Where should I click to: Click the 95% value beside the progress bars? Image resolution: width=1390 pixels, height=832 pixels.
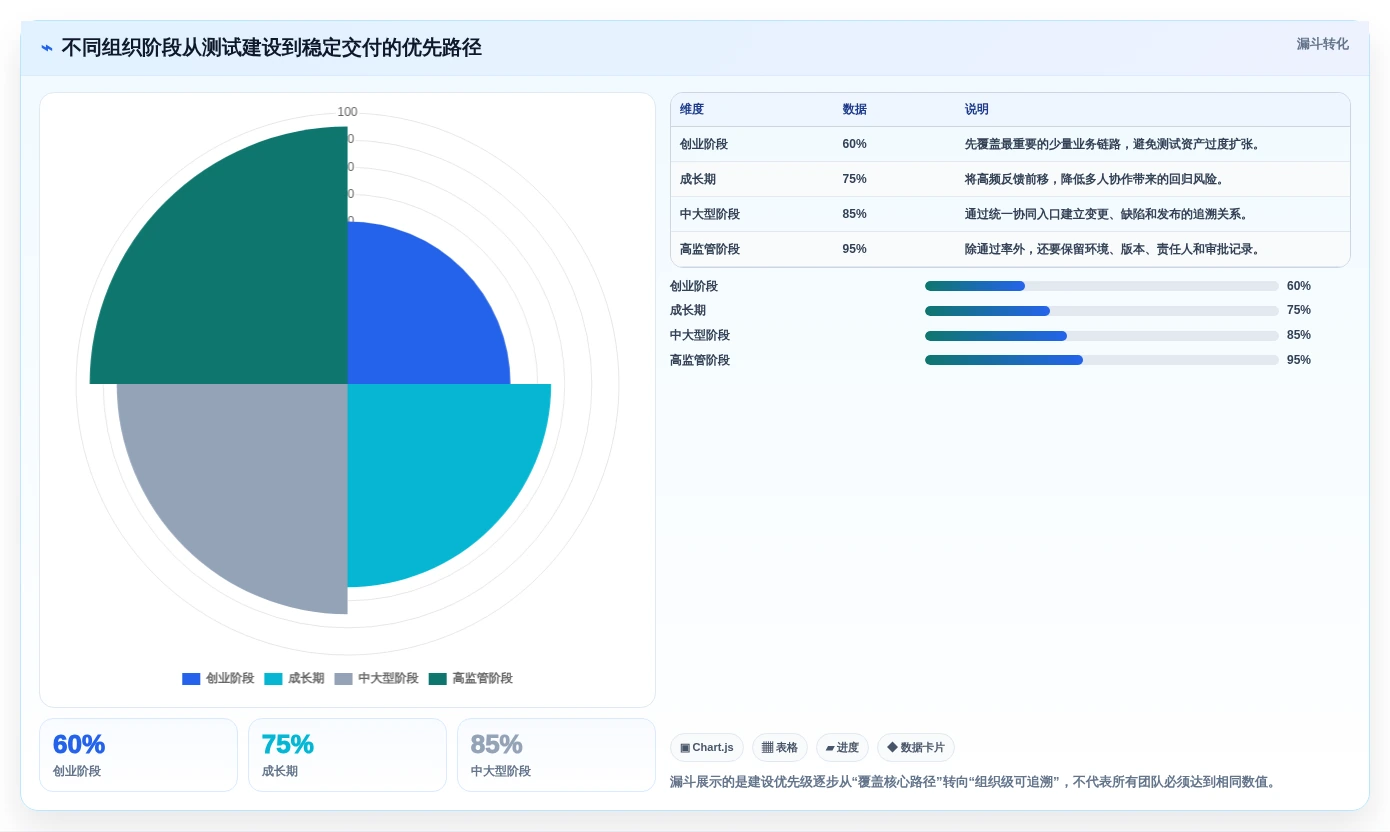(x=1299, y=360)
